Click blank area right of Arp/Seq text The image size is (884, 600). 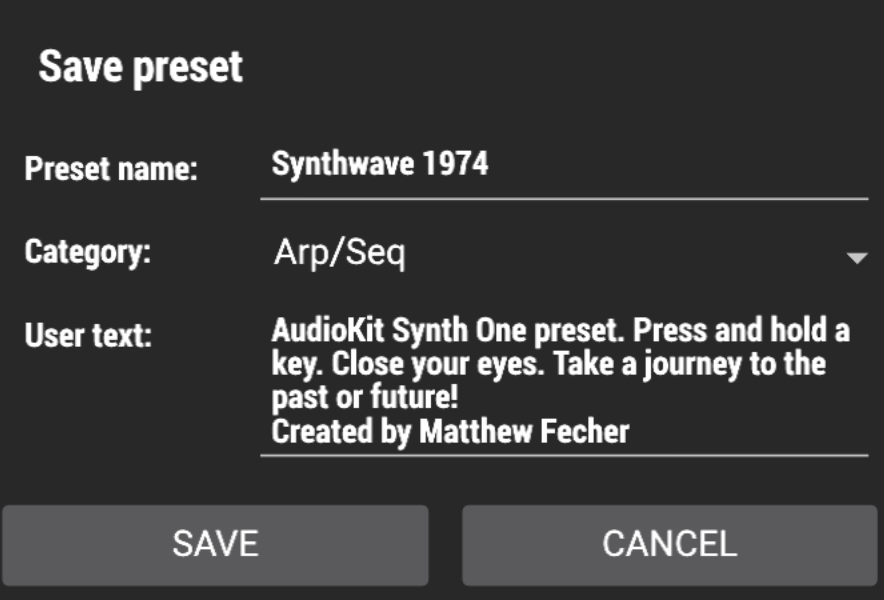tap(620, 254)
